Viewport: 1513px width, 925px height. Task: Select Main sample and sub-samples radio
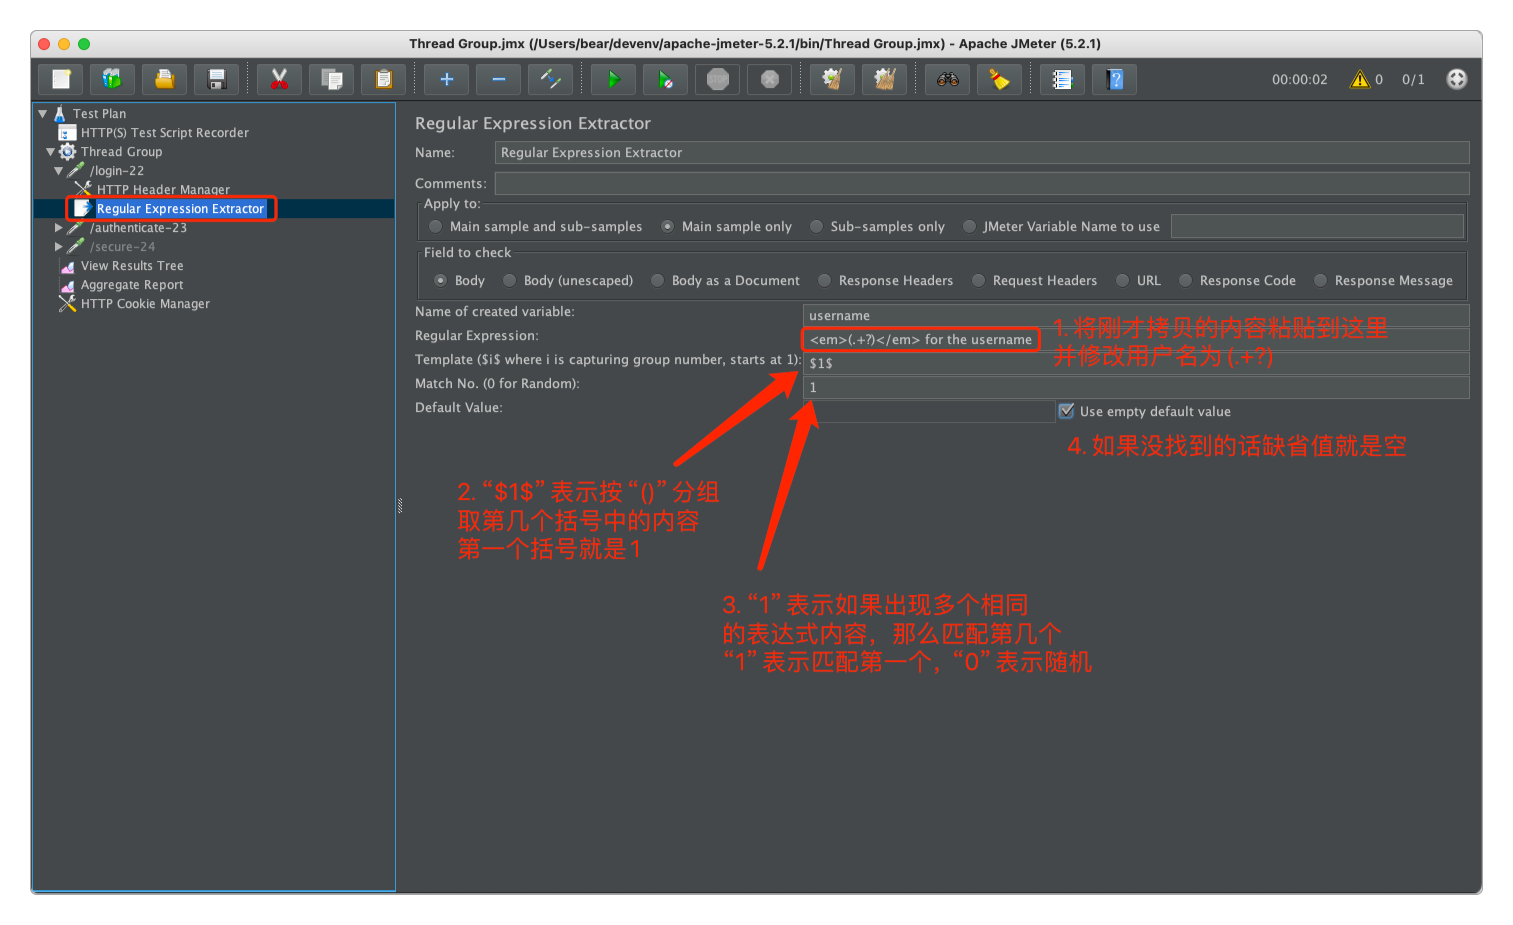(x=435, y=227)
